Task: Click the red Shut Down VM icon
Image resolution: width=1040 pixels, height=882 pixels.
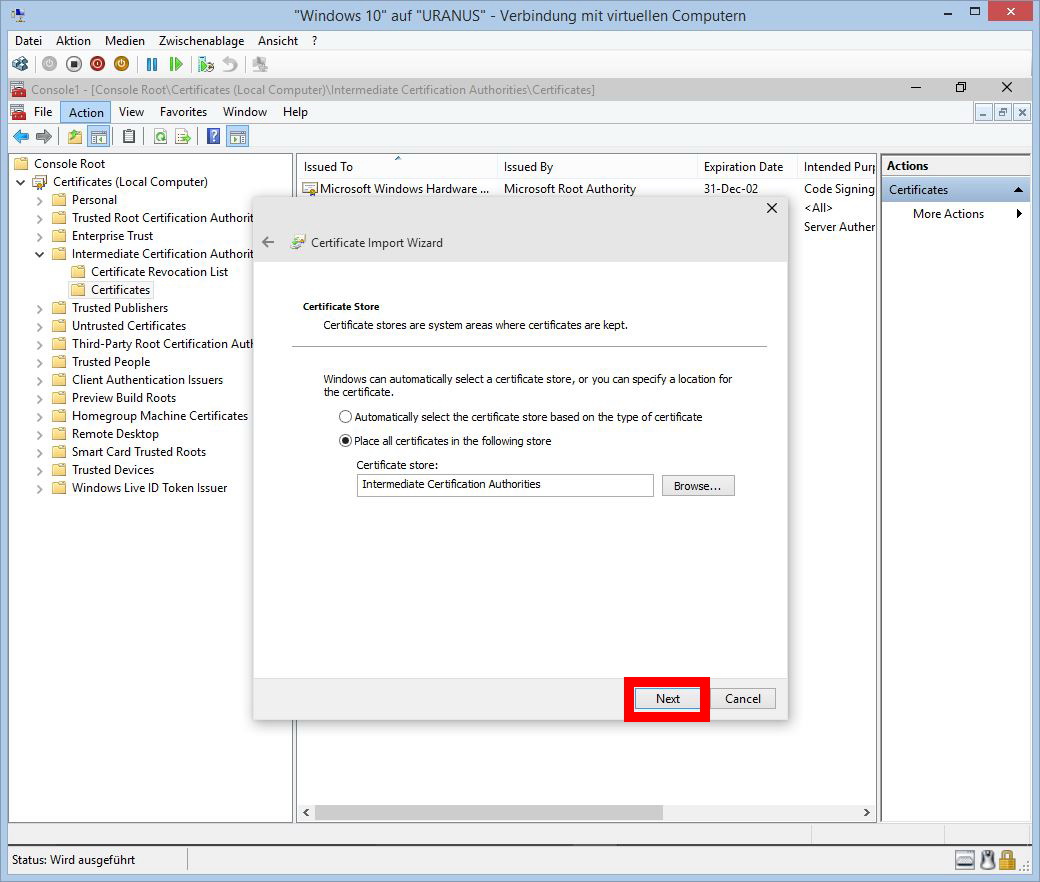Action: coord(97,64)
